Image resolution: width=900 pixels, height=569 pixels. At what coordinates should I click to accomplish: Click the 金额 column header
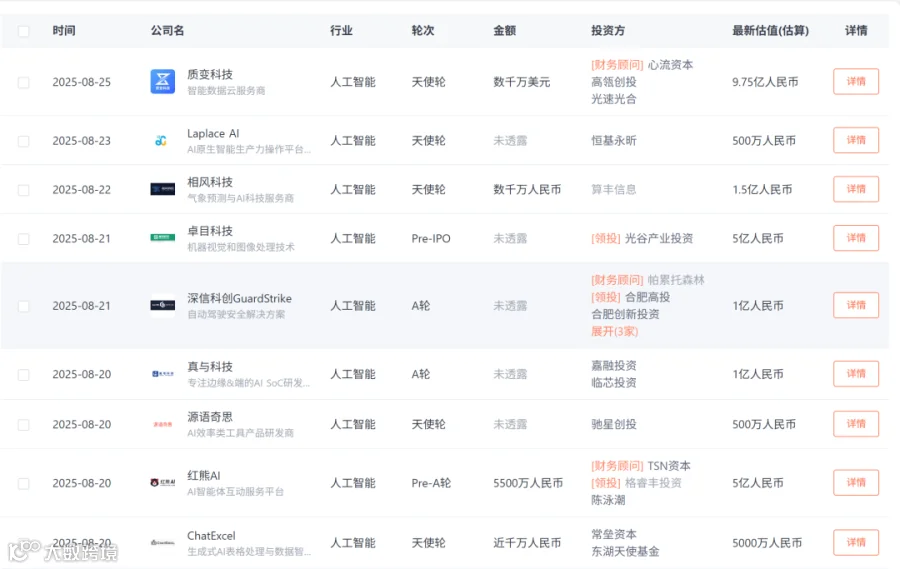click(505, 30)
